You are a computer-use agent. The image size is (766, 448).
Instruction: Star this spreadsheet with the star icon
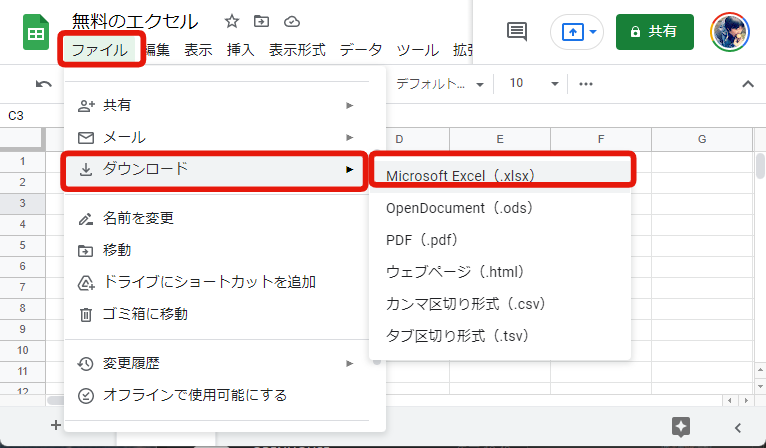(232, 21)
